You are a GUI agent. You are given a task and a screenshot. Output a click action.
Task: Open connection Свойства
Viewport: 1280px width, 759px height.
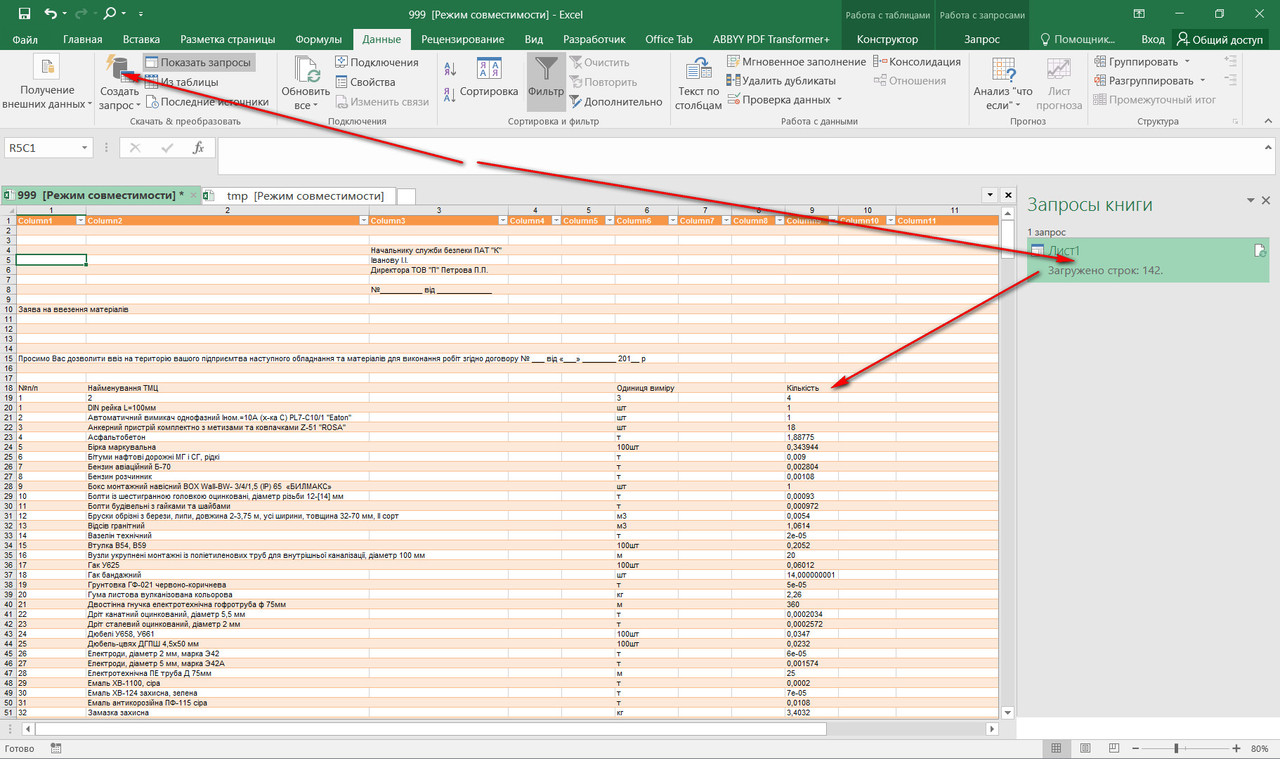364,82
